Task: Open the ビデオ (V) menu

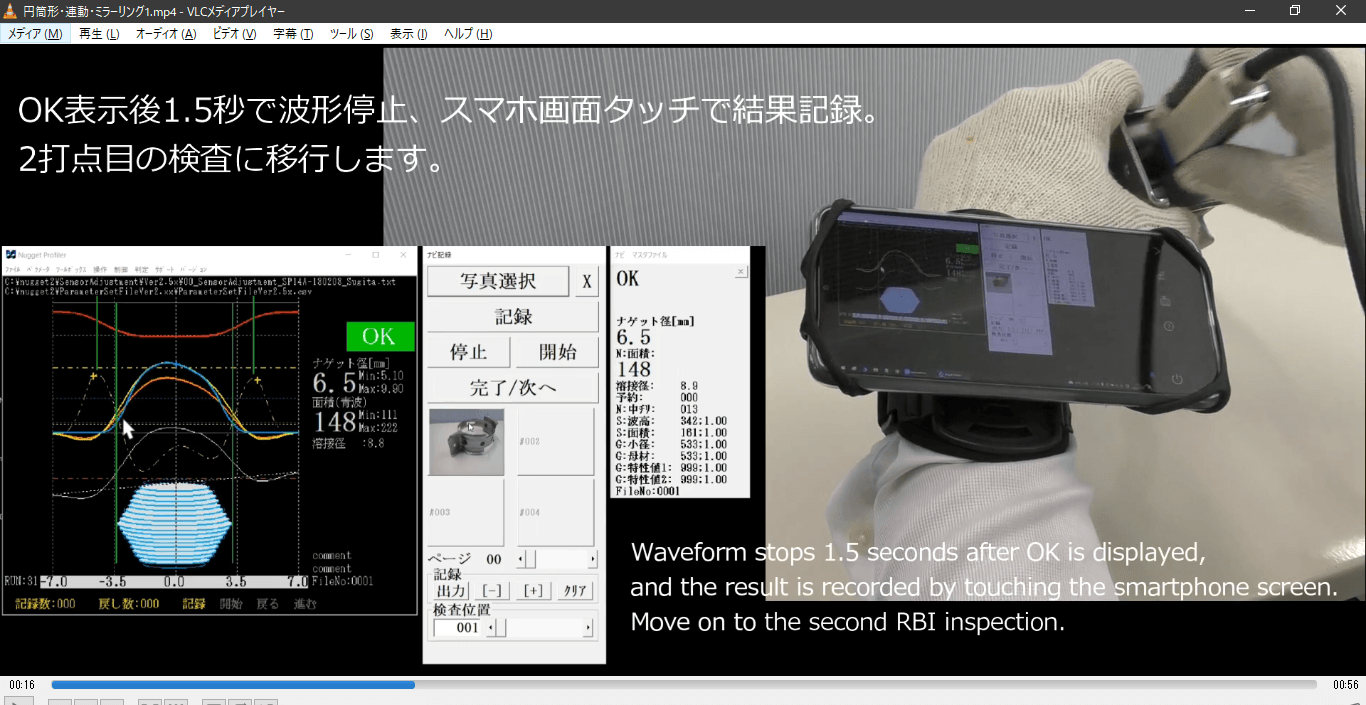Action: pos(234,34)
